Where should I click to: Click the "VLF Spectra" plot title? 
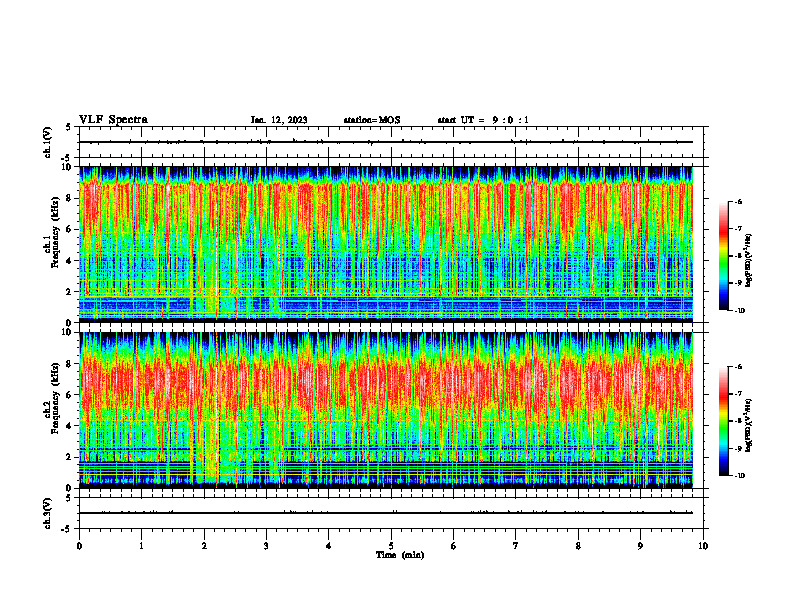coord(114,120)
